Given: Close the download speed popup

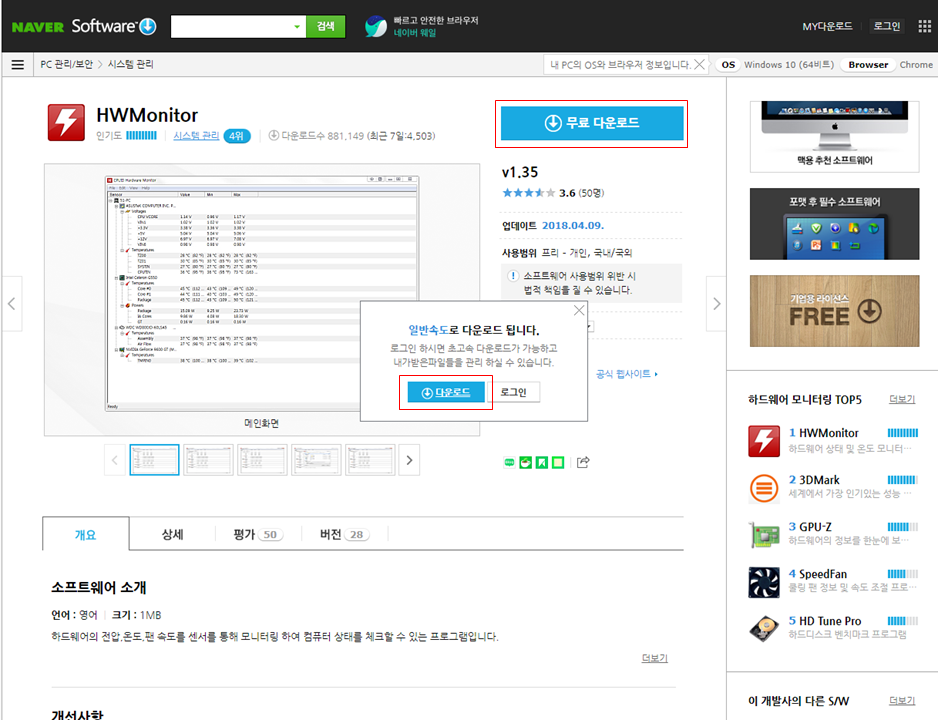Looking at the screenshot, I should (x=578, y=310).
